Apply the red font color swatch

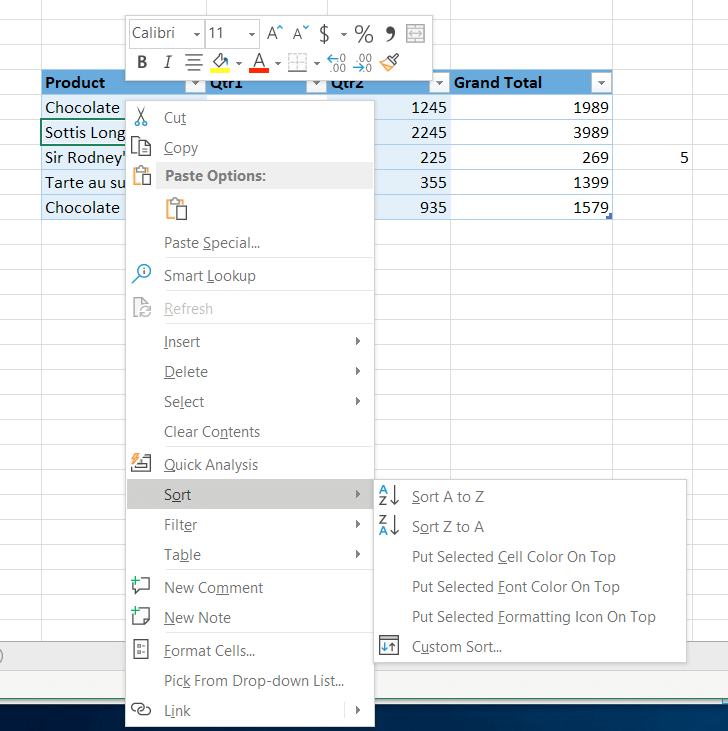coord(259,63)
